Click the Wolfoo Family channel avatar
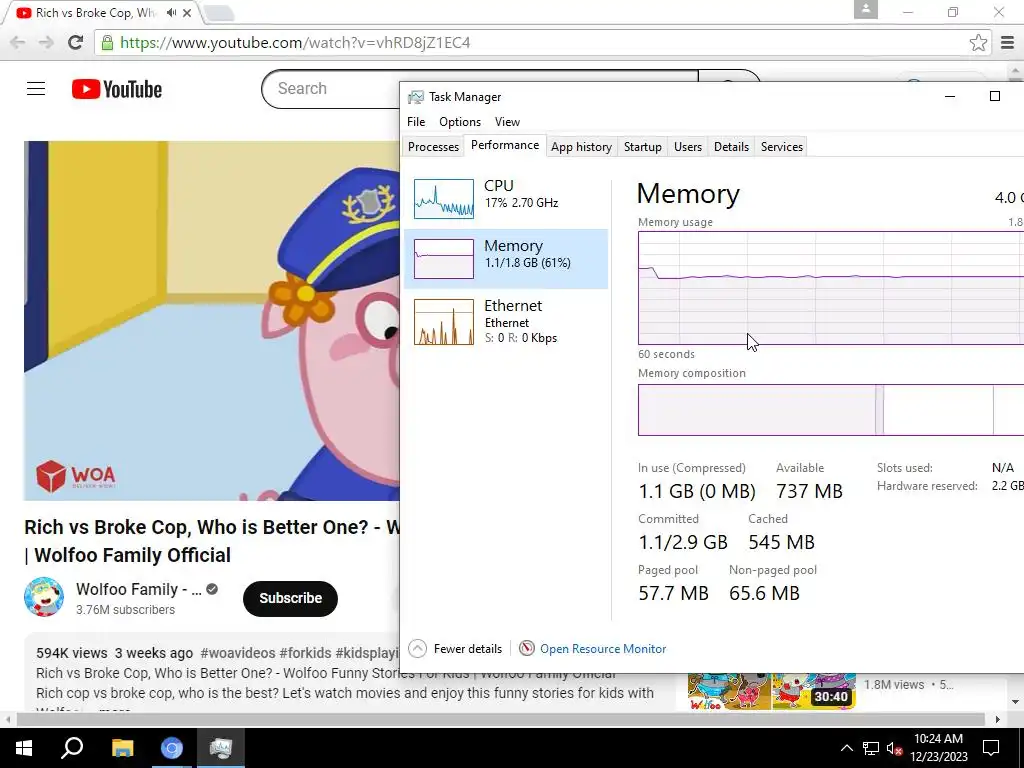The width and height of the screenshot is (1024, 768). point(44,597)
